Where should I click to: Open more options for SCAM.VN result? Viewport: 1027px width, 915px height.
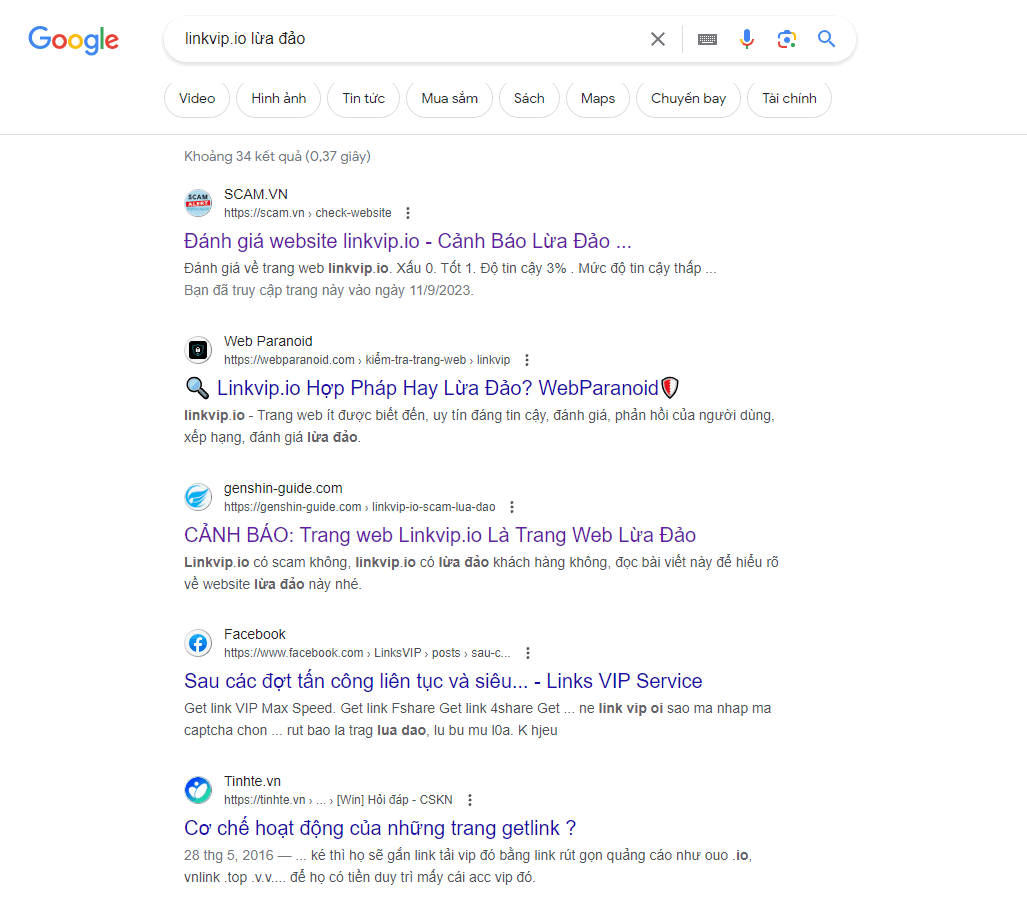[x=408, y=213]
